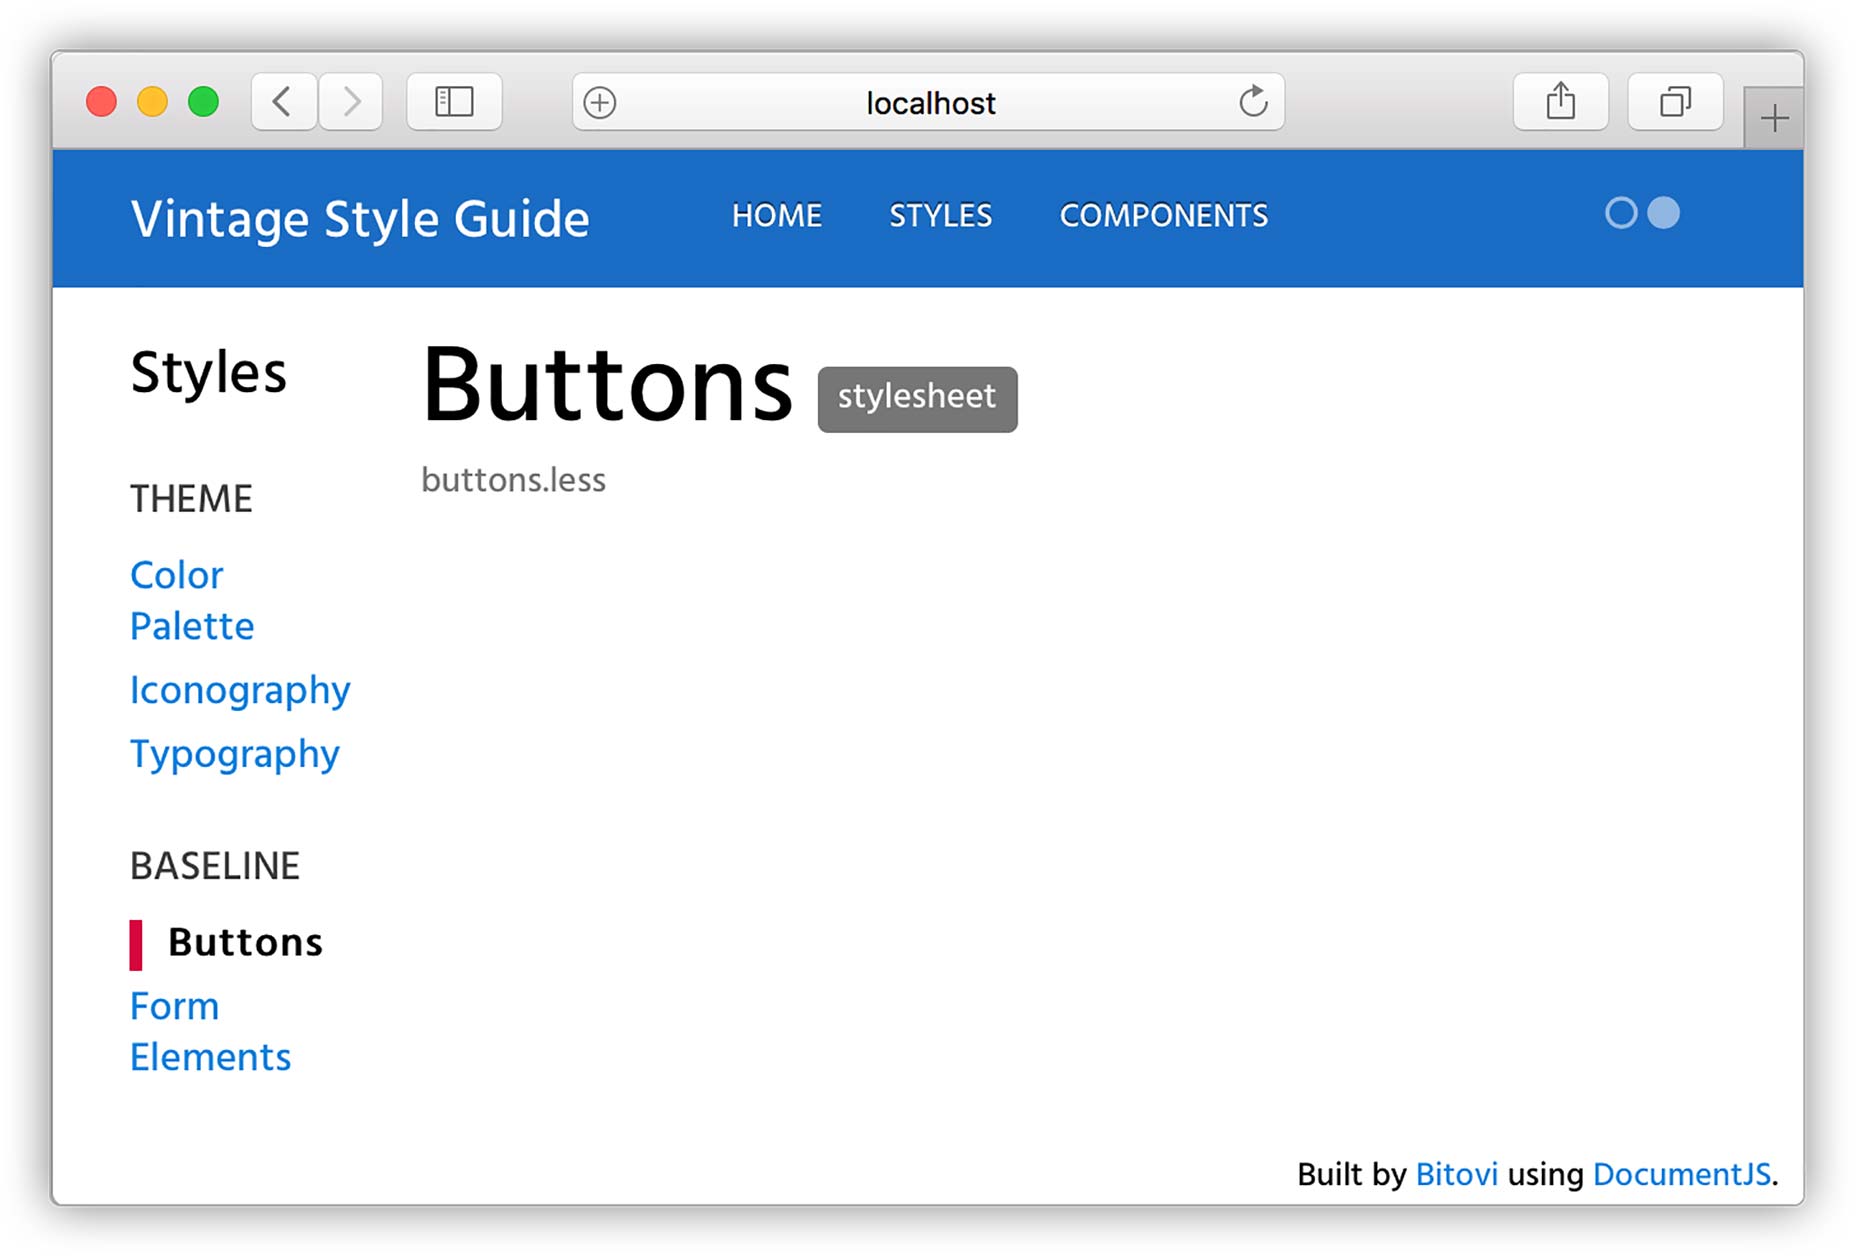Click the plus icon in the address bar
The height and width of the screenshot is (1257, 1856).
click(600, 102)
